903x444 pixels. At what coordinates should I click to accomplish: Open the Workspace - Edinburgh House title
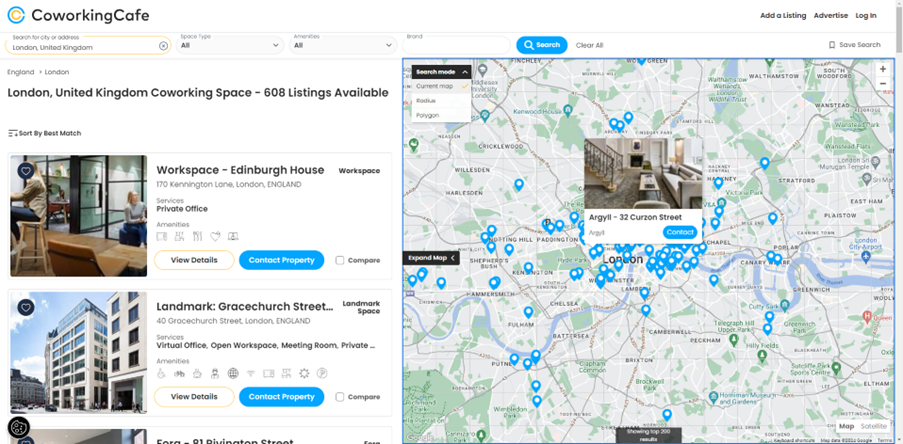[240, 170]
